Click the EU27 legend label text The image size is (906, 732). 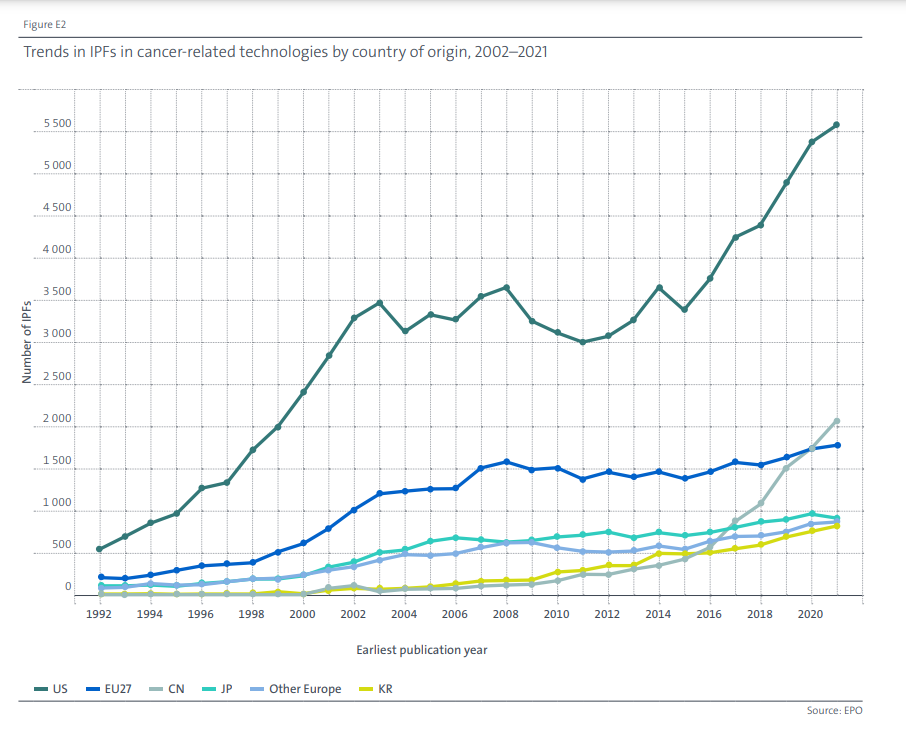click(x=118, y=689)
